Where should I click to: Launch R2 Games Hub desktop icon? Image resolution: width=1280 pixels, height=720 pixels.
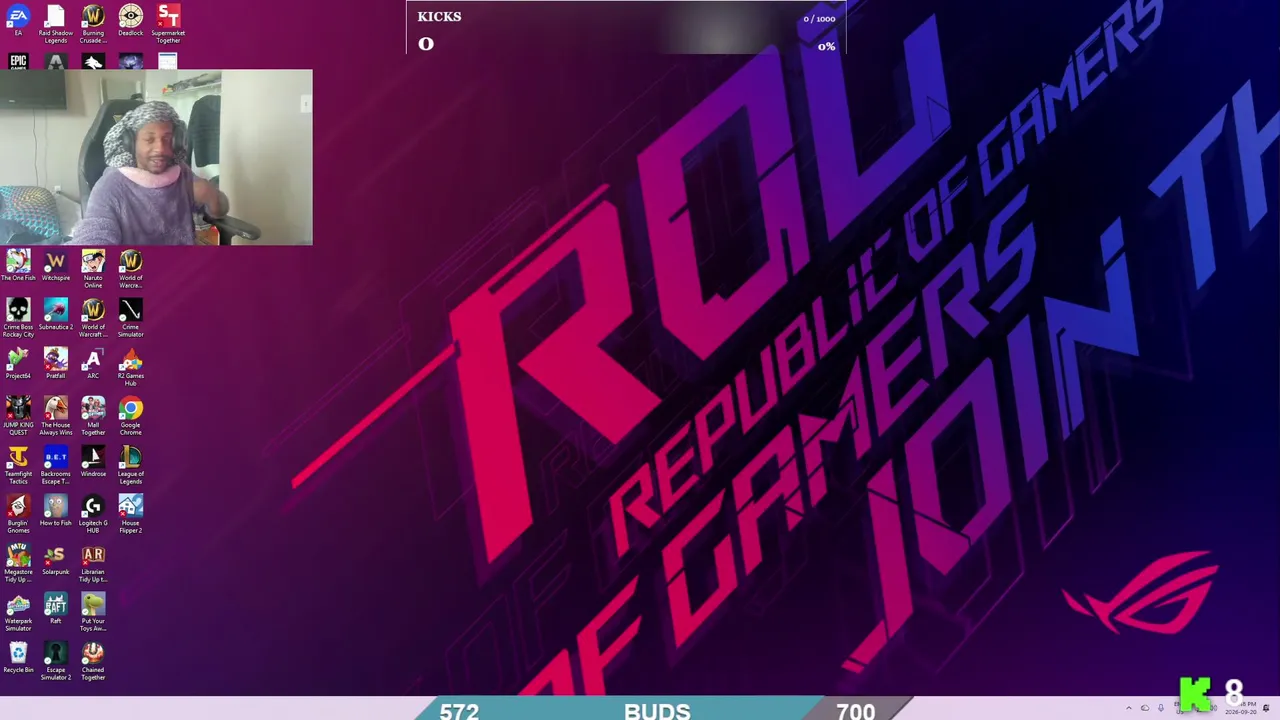[x=131, y=367]
